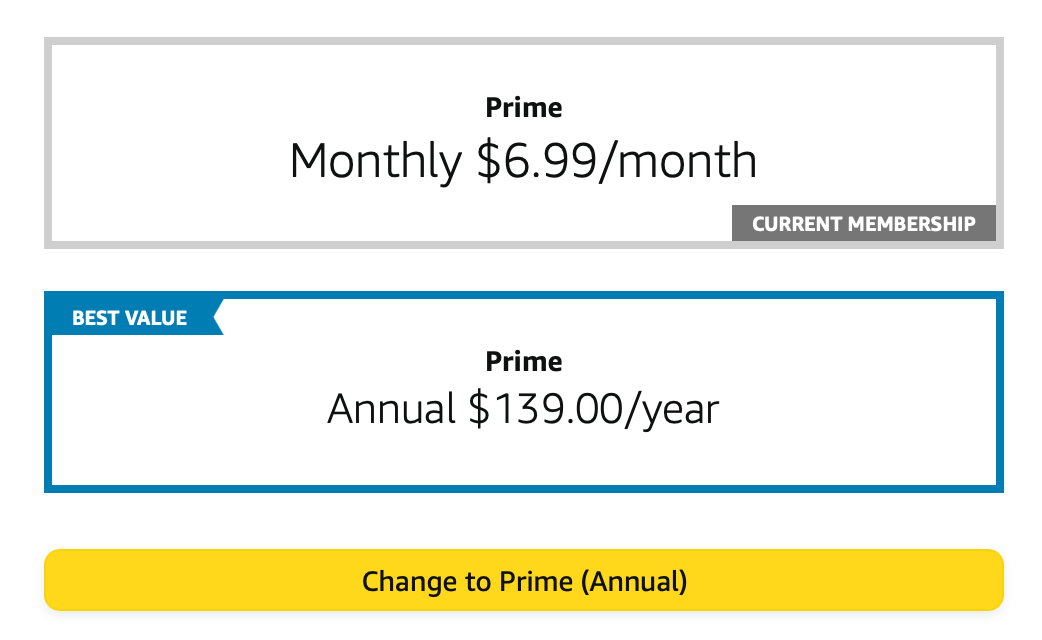Click the $6.99/month price text

[616, 161]
